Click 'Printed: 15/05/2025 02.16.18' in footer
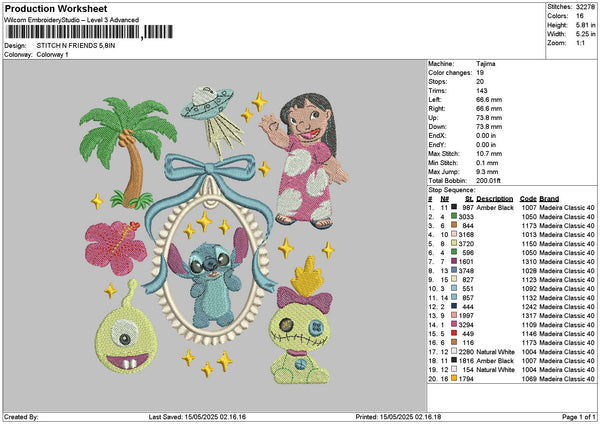 pyautogui.click(x=398, y=417)
